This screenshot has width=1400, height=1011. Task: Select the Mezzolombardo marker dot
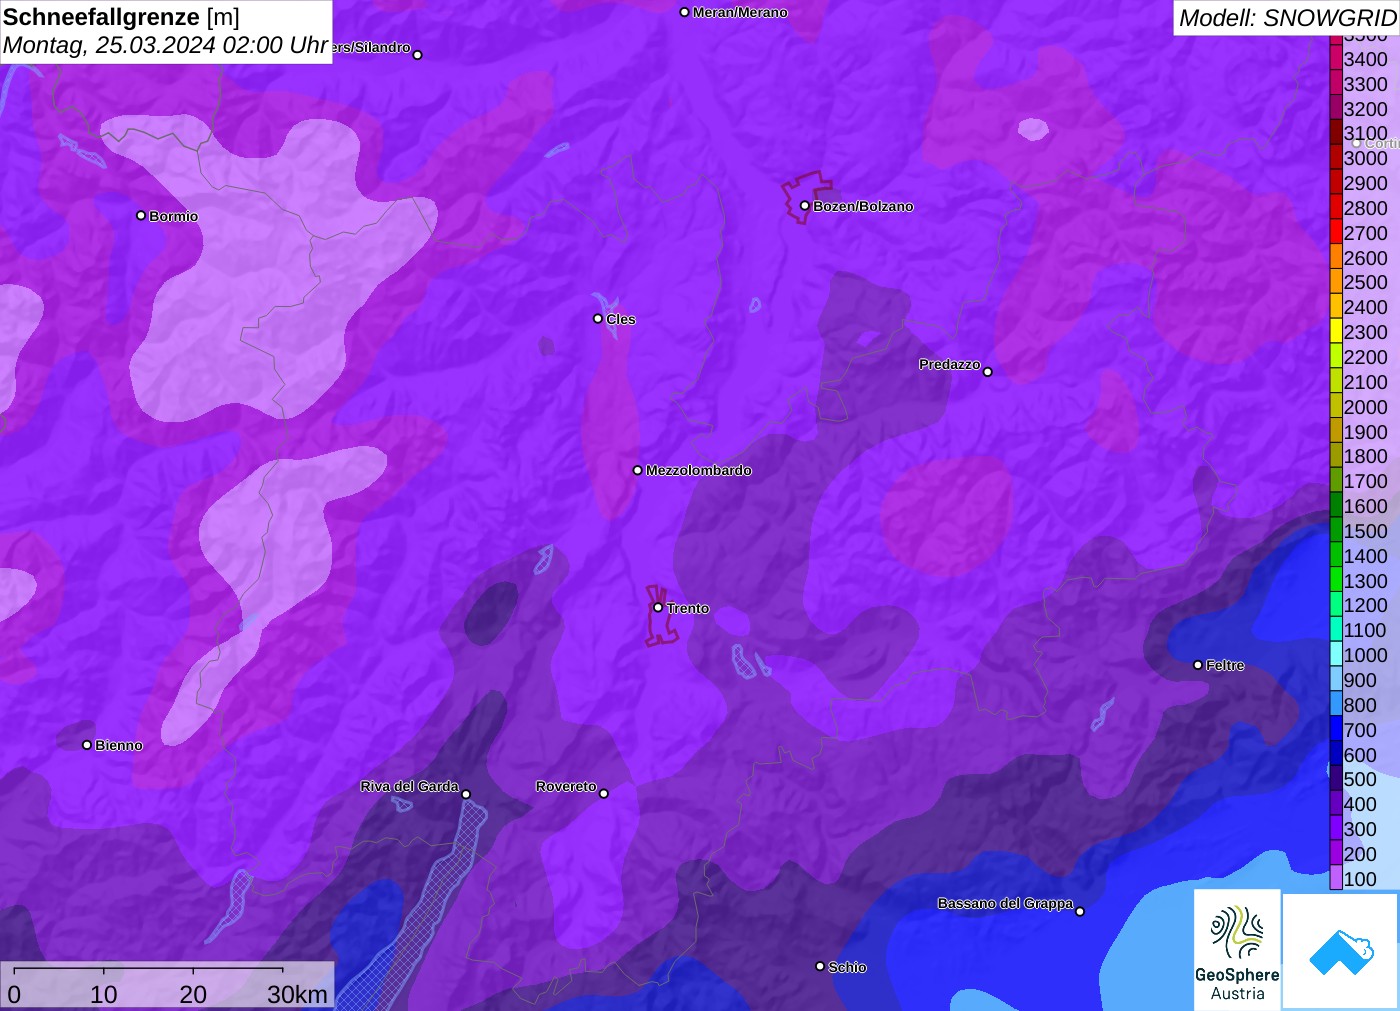click(x=638, y=470)
